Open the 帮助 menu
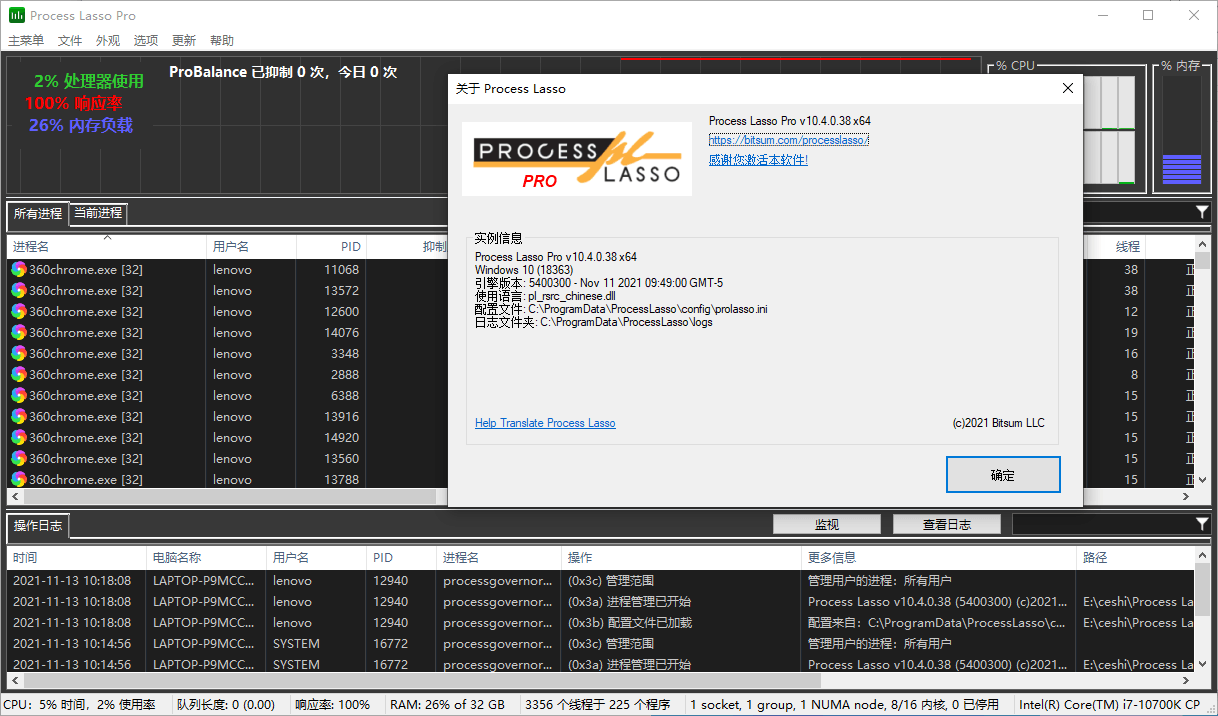1218x716 pixels. [221, 40]
